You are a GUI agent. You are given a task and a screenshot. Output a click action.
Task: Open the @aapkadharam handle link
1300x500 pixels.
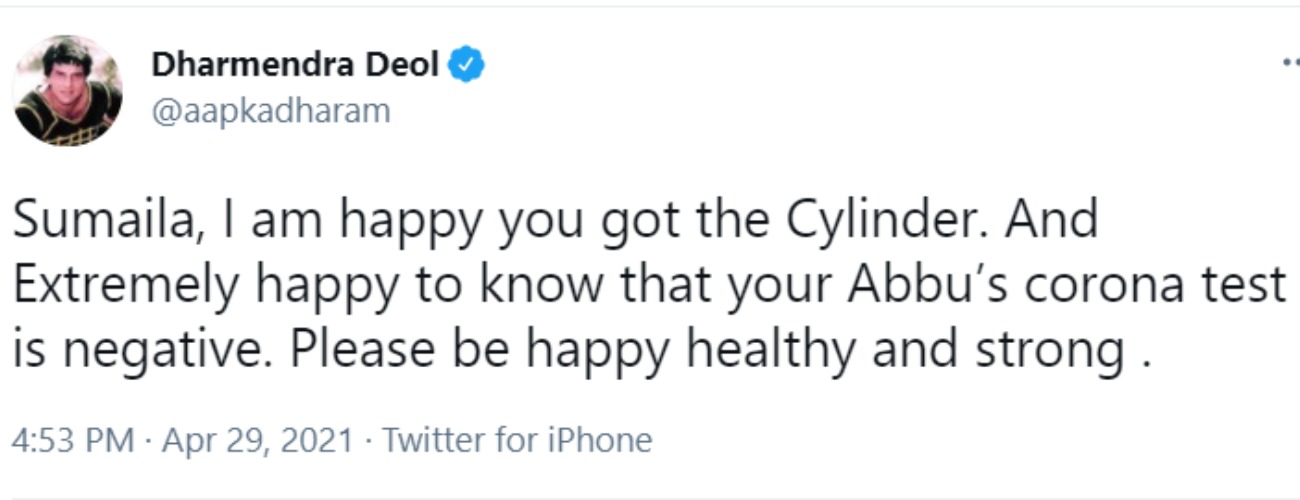270,111
